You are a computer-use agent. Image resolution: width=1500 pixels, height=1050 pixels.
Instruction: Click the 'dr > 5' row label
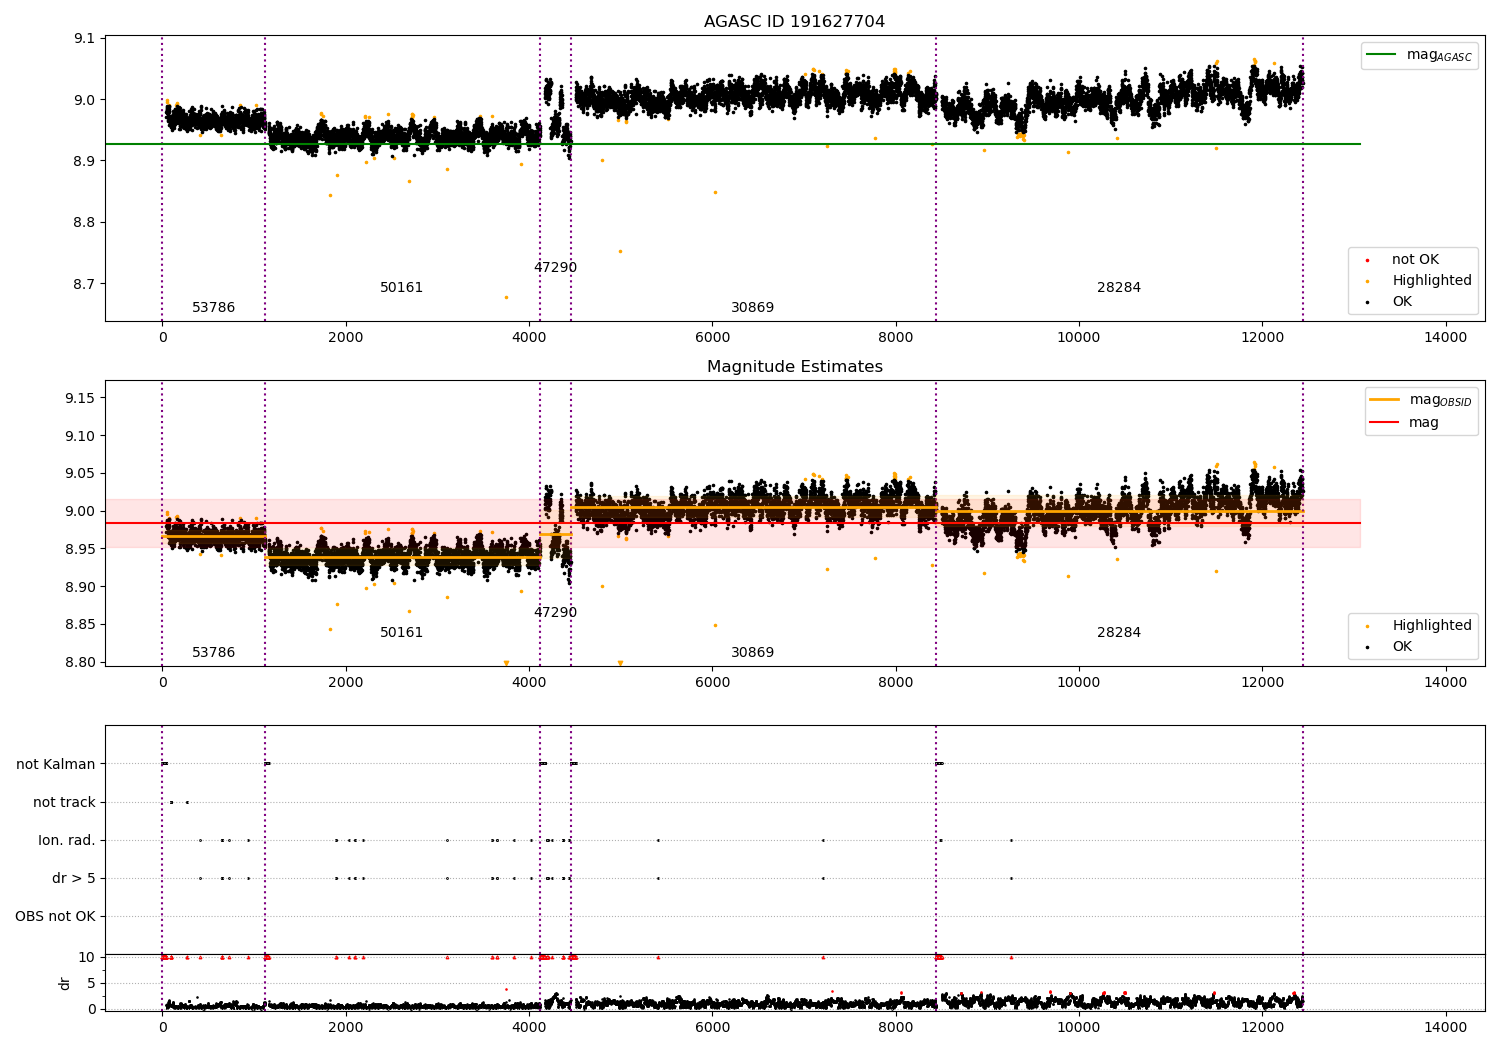coord(74,879)
